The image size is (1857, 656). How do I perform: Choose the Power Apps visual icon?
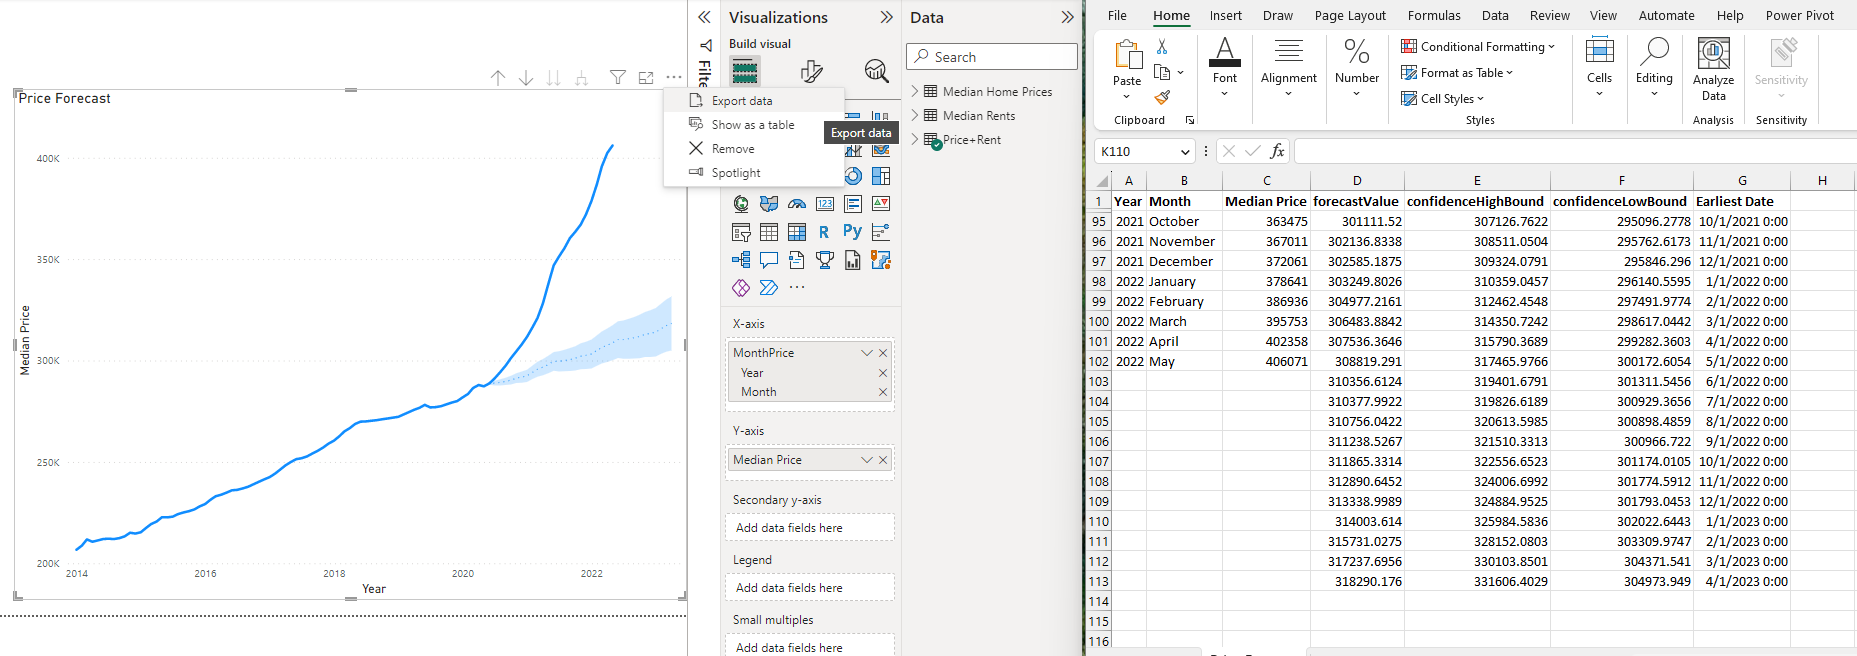741,288
